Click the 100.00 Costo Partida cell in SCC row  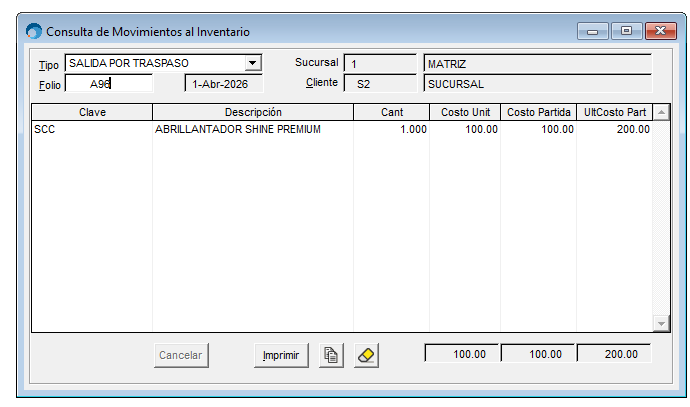539,129
